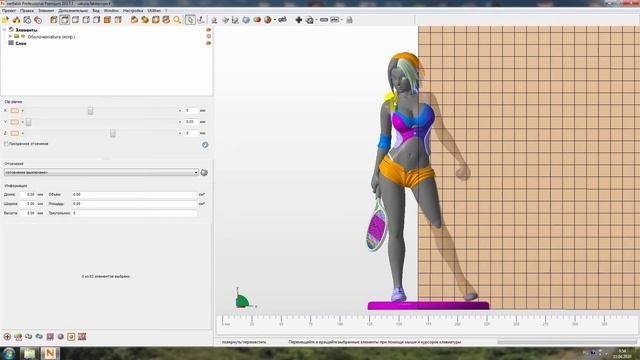Open dropdown arrow next to red sphere icon

point(275,20)
